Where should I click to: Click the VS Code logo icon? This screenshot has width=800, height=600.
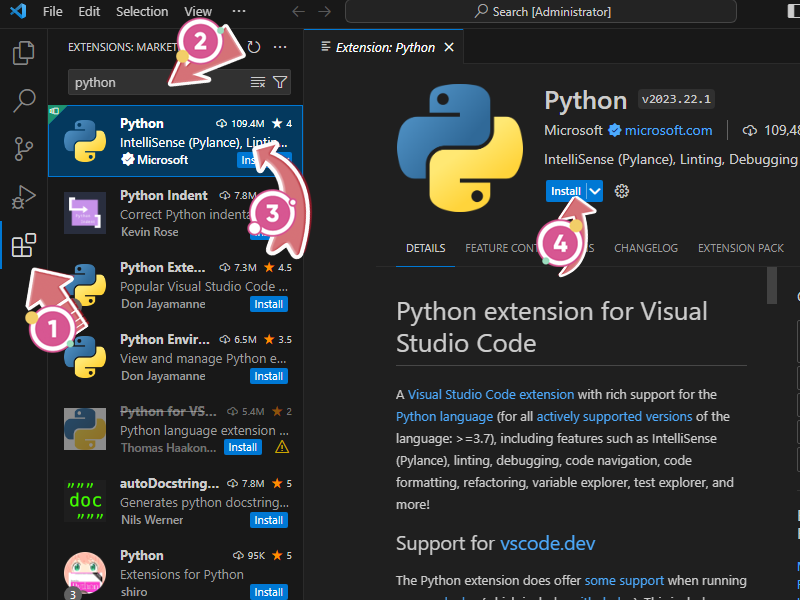point(18,11)
